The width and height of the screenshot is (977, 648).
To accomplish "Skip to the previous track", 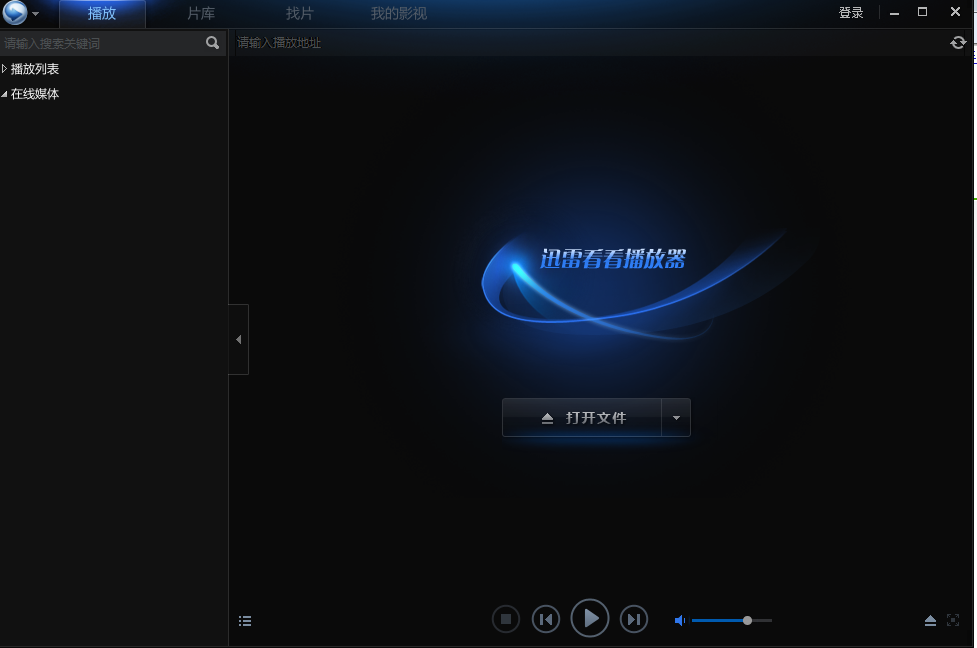I will pos(545,620).
